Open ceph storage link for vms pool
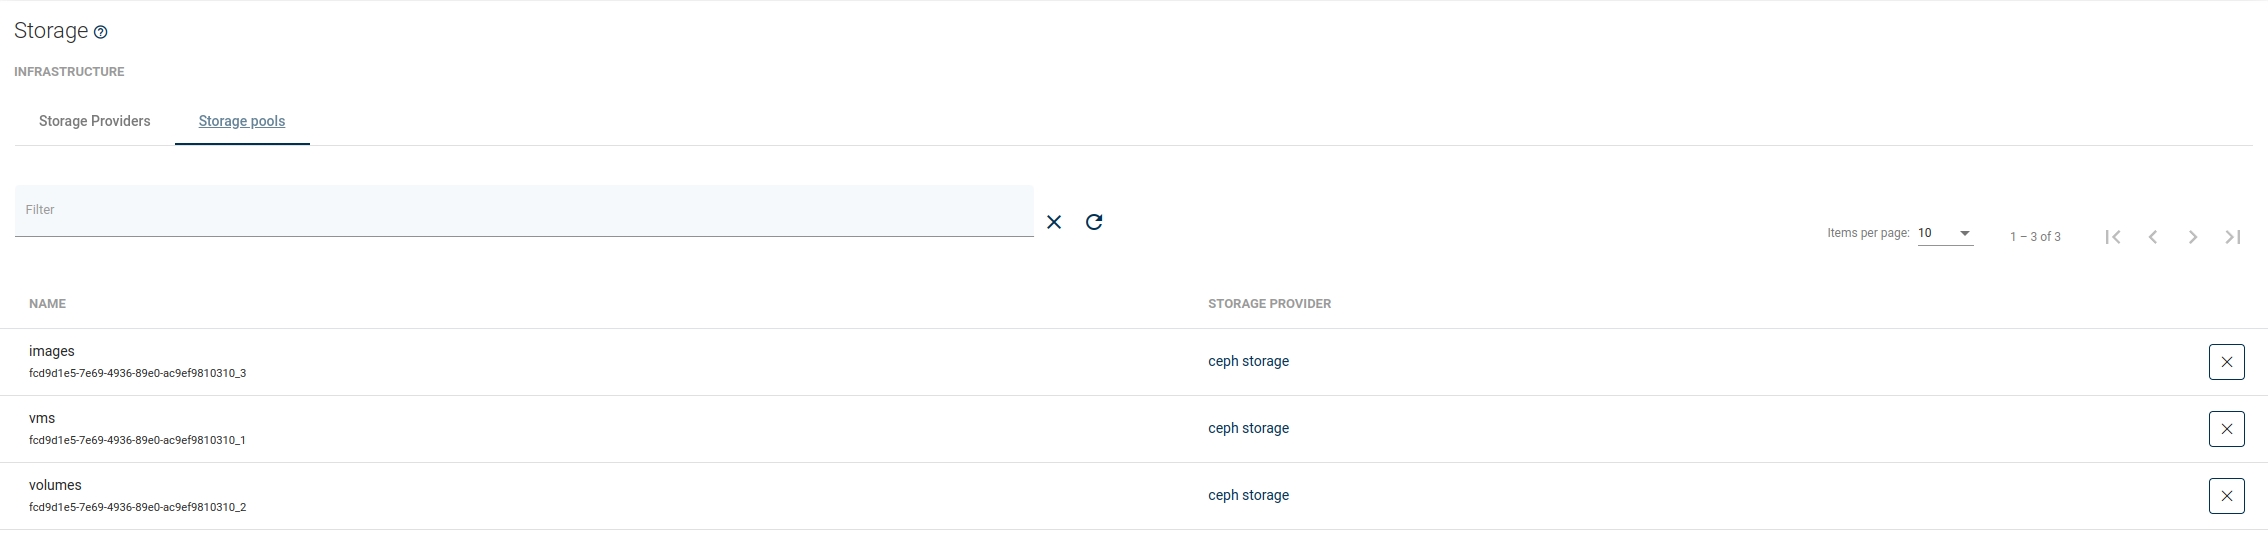Viewport: 2268px width, 554px height. point(1248,428)
